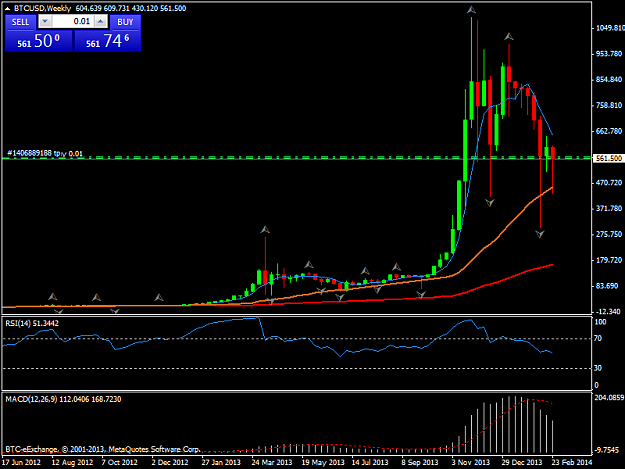This screenshot has width=625, height=469.
Task: Click the 29 Dec 2013 date label
Action: point(522,462)
